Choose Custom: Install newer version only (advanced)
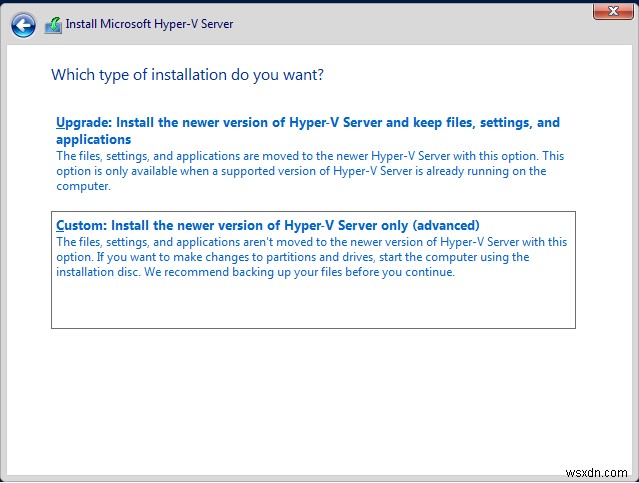This screenshot has width=639, height=483. tap(268, 225)
